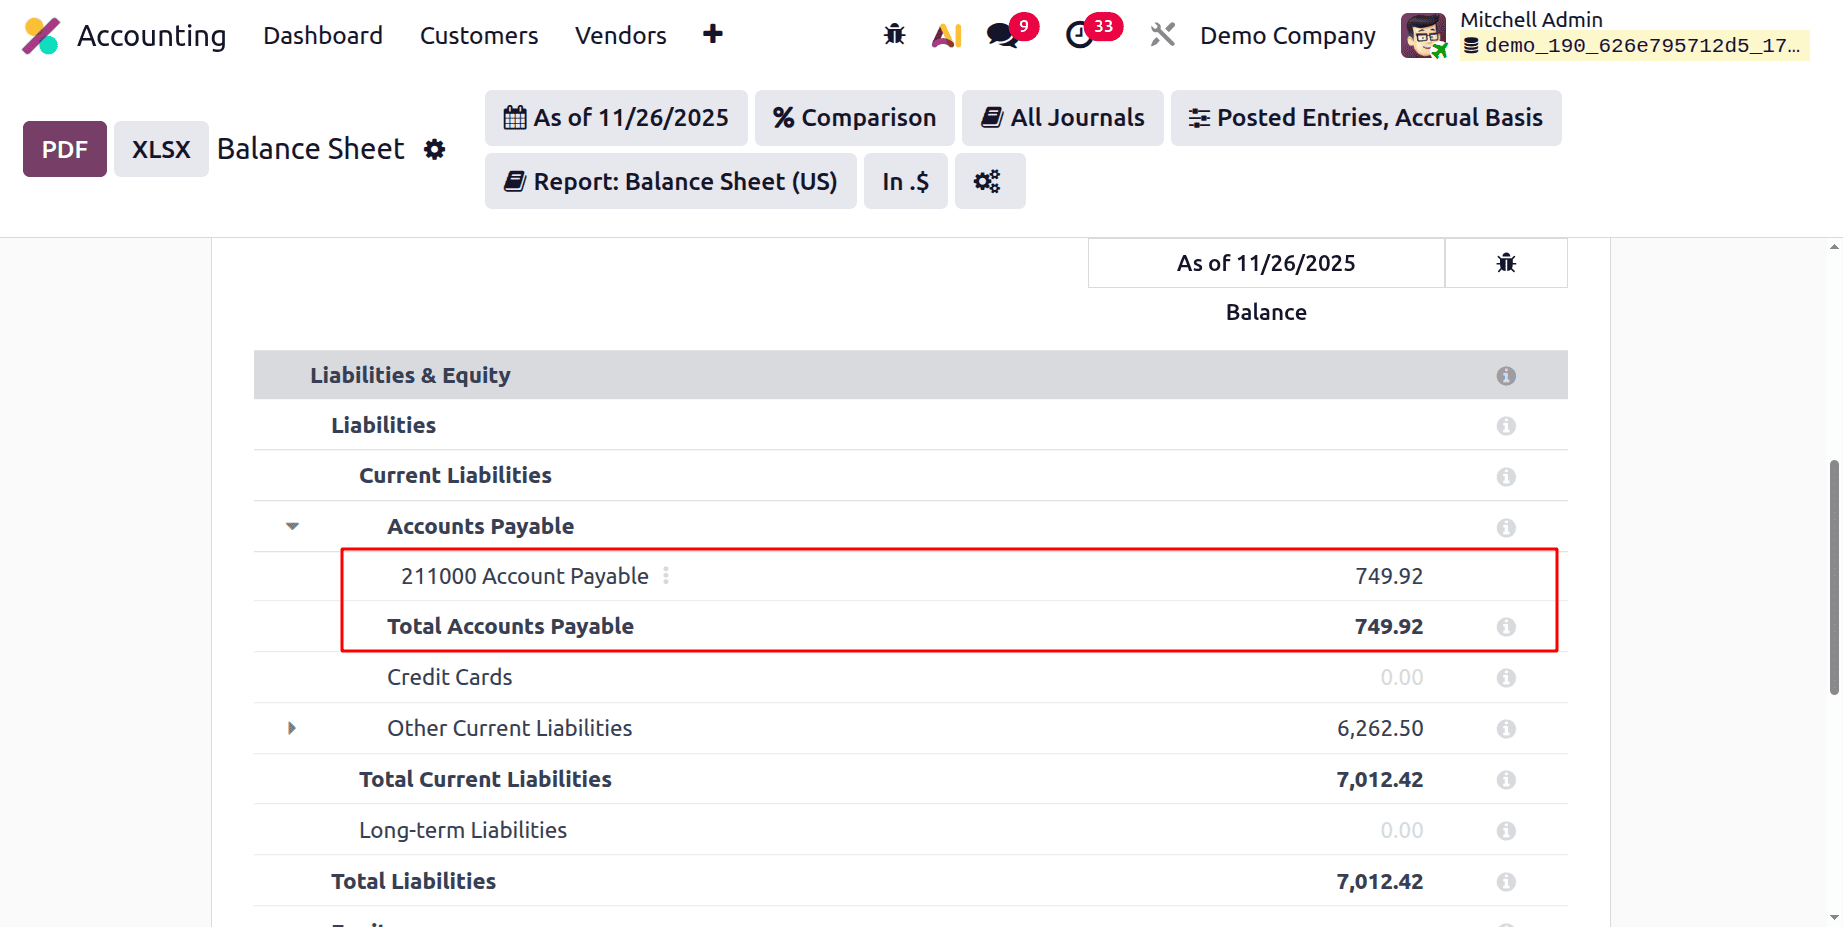Click Other Current Liabilities 6,262.50 amount
Viewport: 1843px width, 927px height.
click(x=1380, y=728)
